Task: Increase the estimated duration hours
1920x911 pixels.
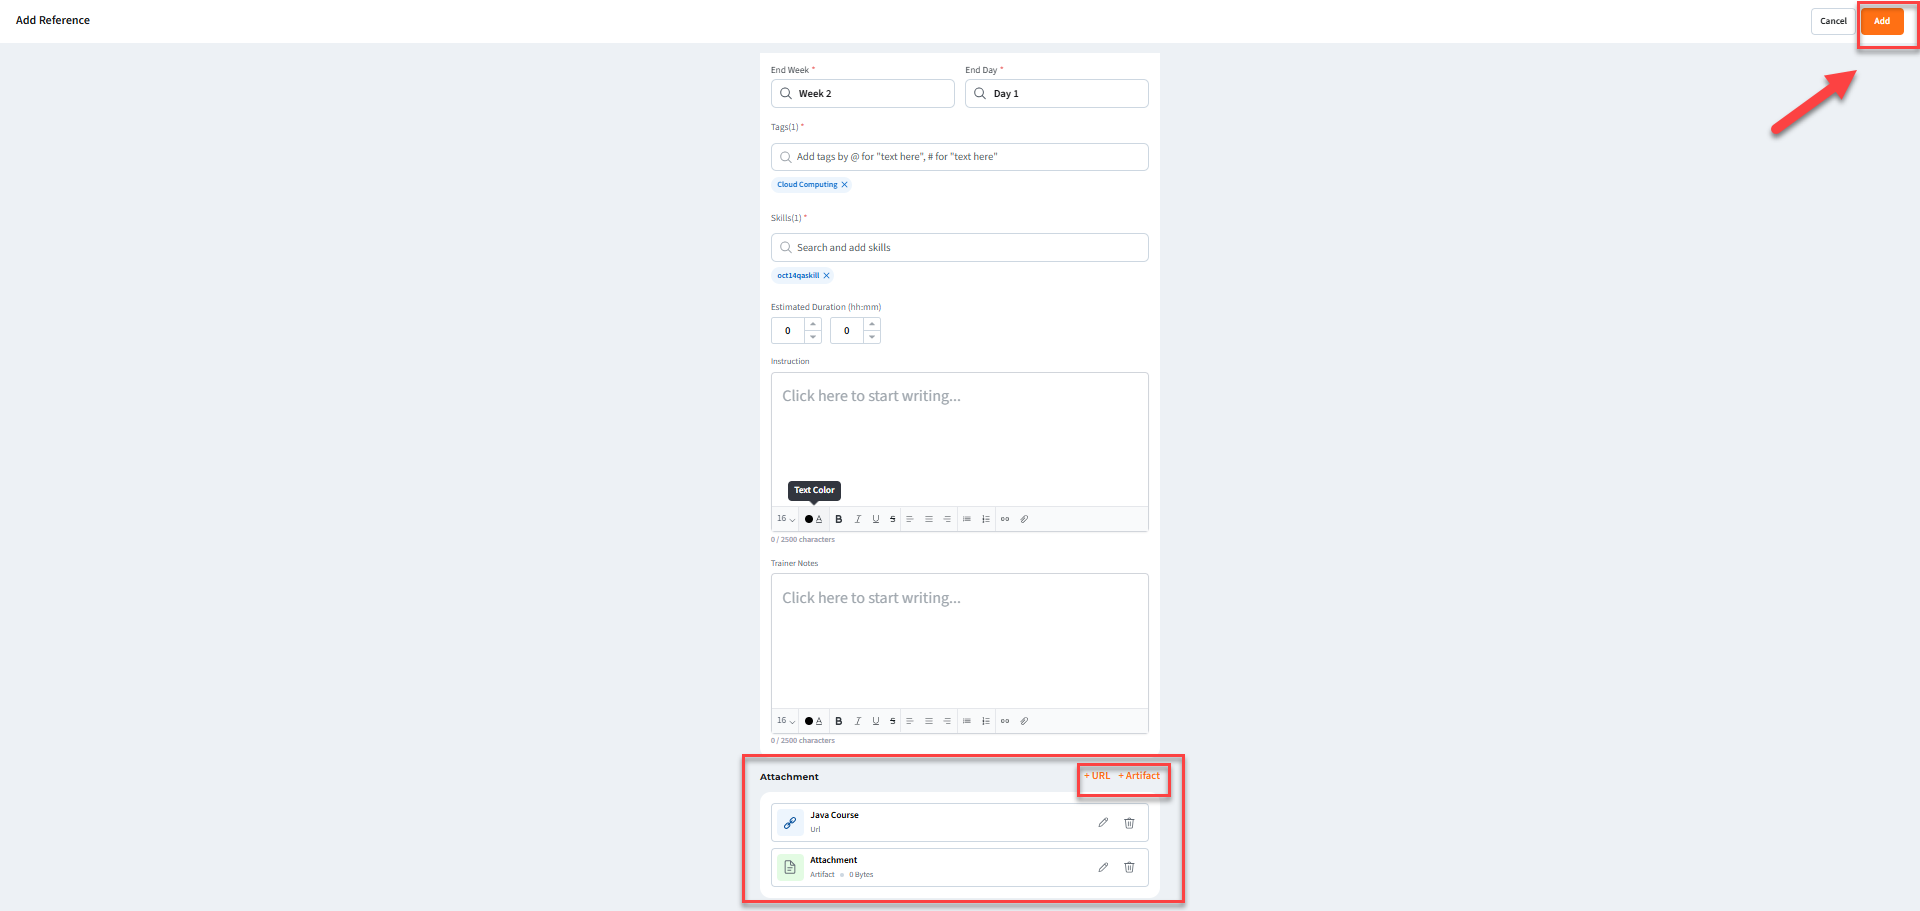Action: [x=813, y=324]
